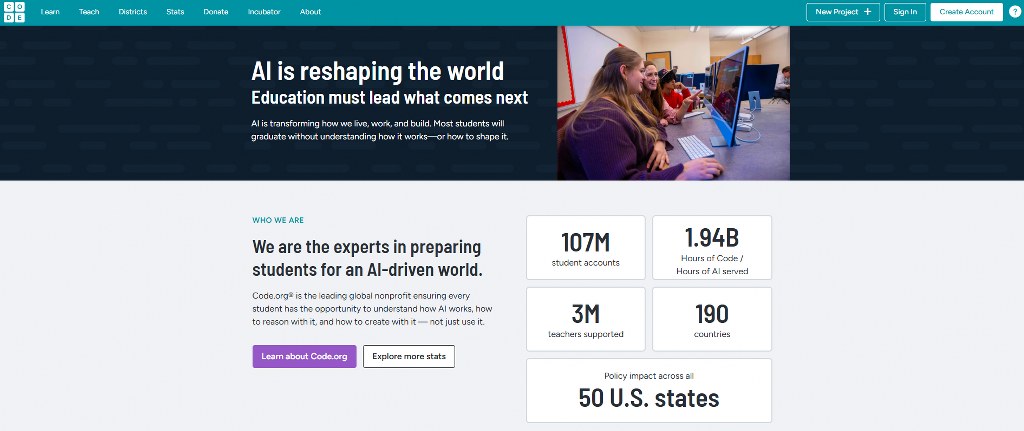Image resolution: width=1024 pixels, height=431 pixels.
Task: Click the Create Account button
Action: coord(967,12)
